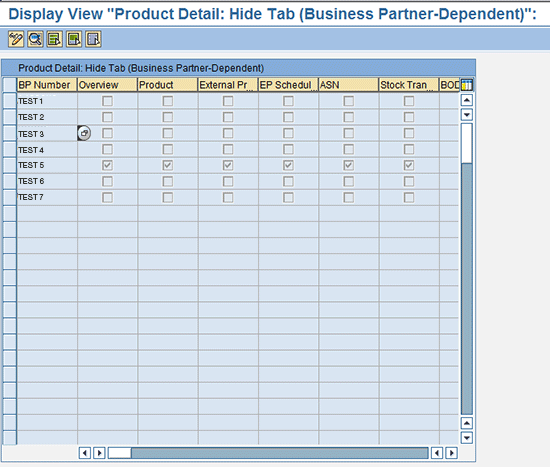Click the Select Block toolbar icon
550x467 pixels.
tap(74, 39)
